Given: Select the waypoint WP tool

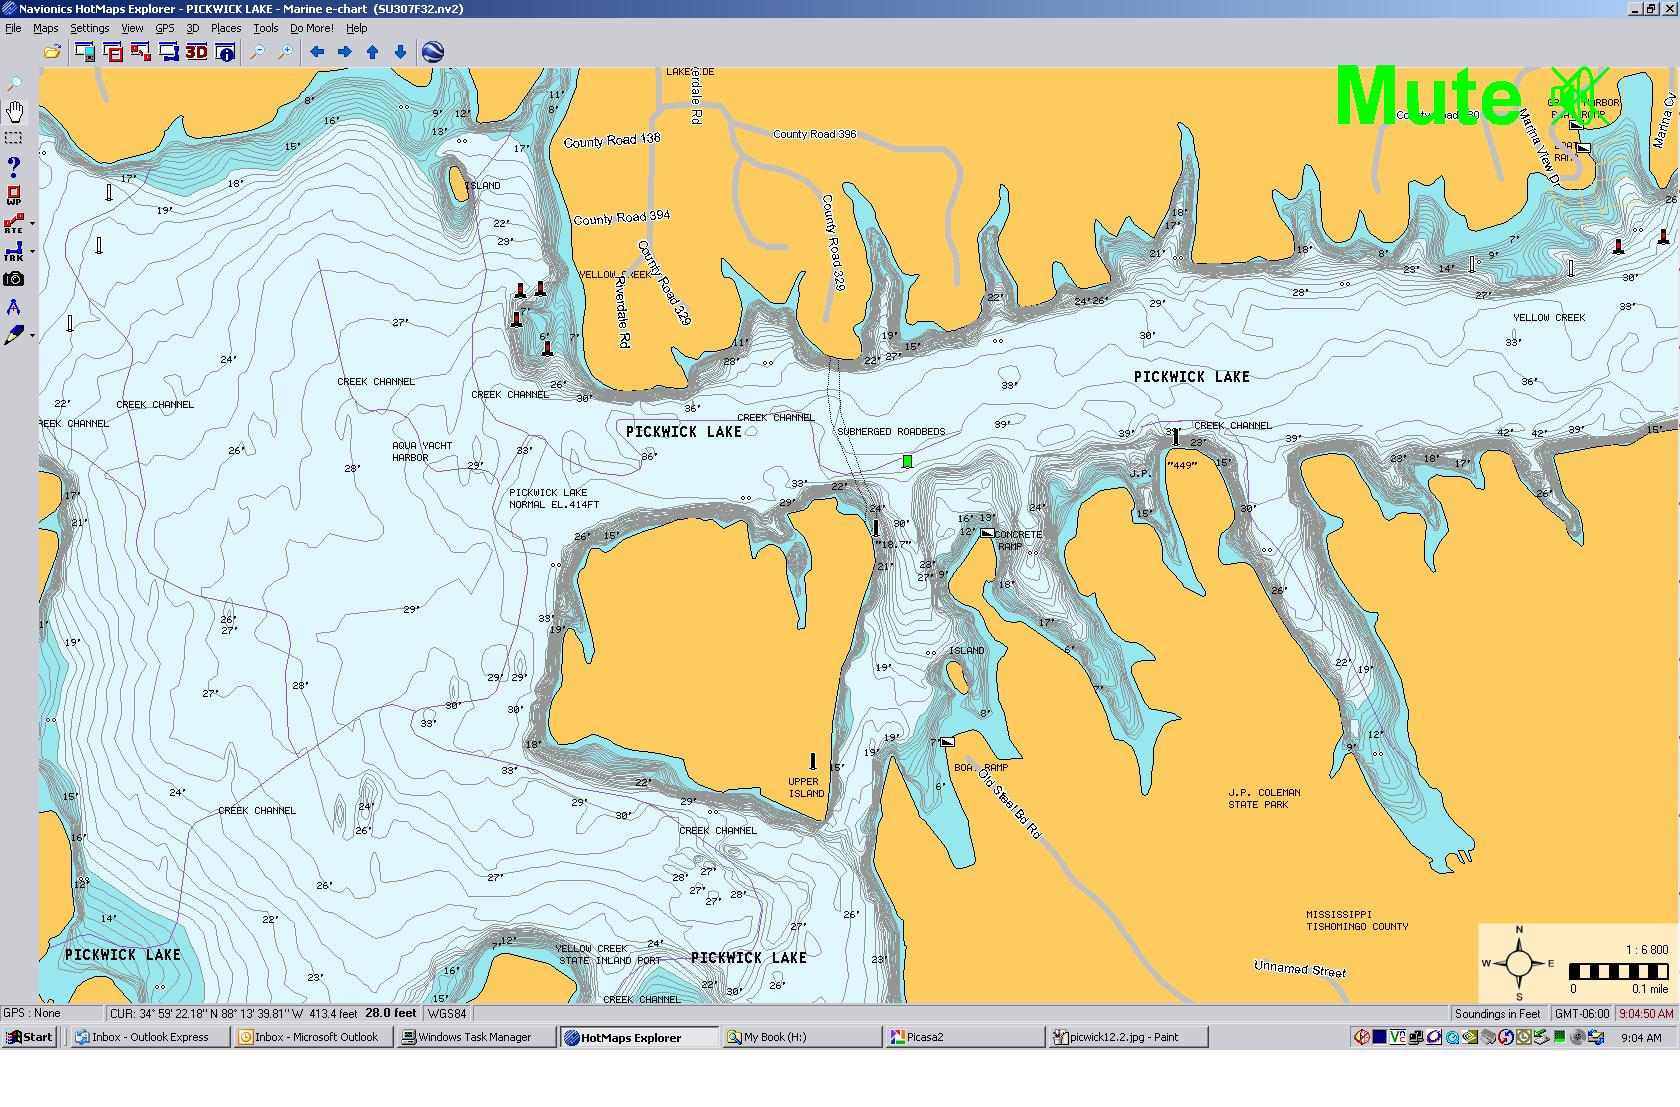Looking at the screenshot, I should point(14,195).
